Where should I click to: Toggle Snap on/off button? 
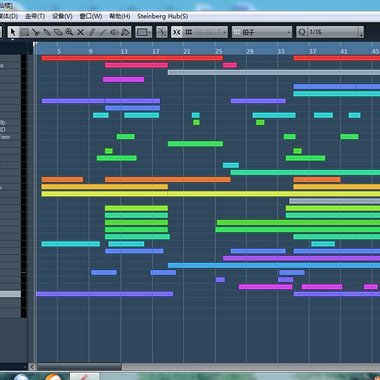[x=177, y=32]
